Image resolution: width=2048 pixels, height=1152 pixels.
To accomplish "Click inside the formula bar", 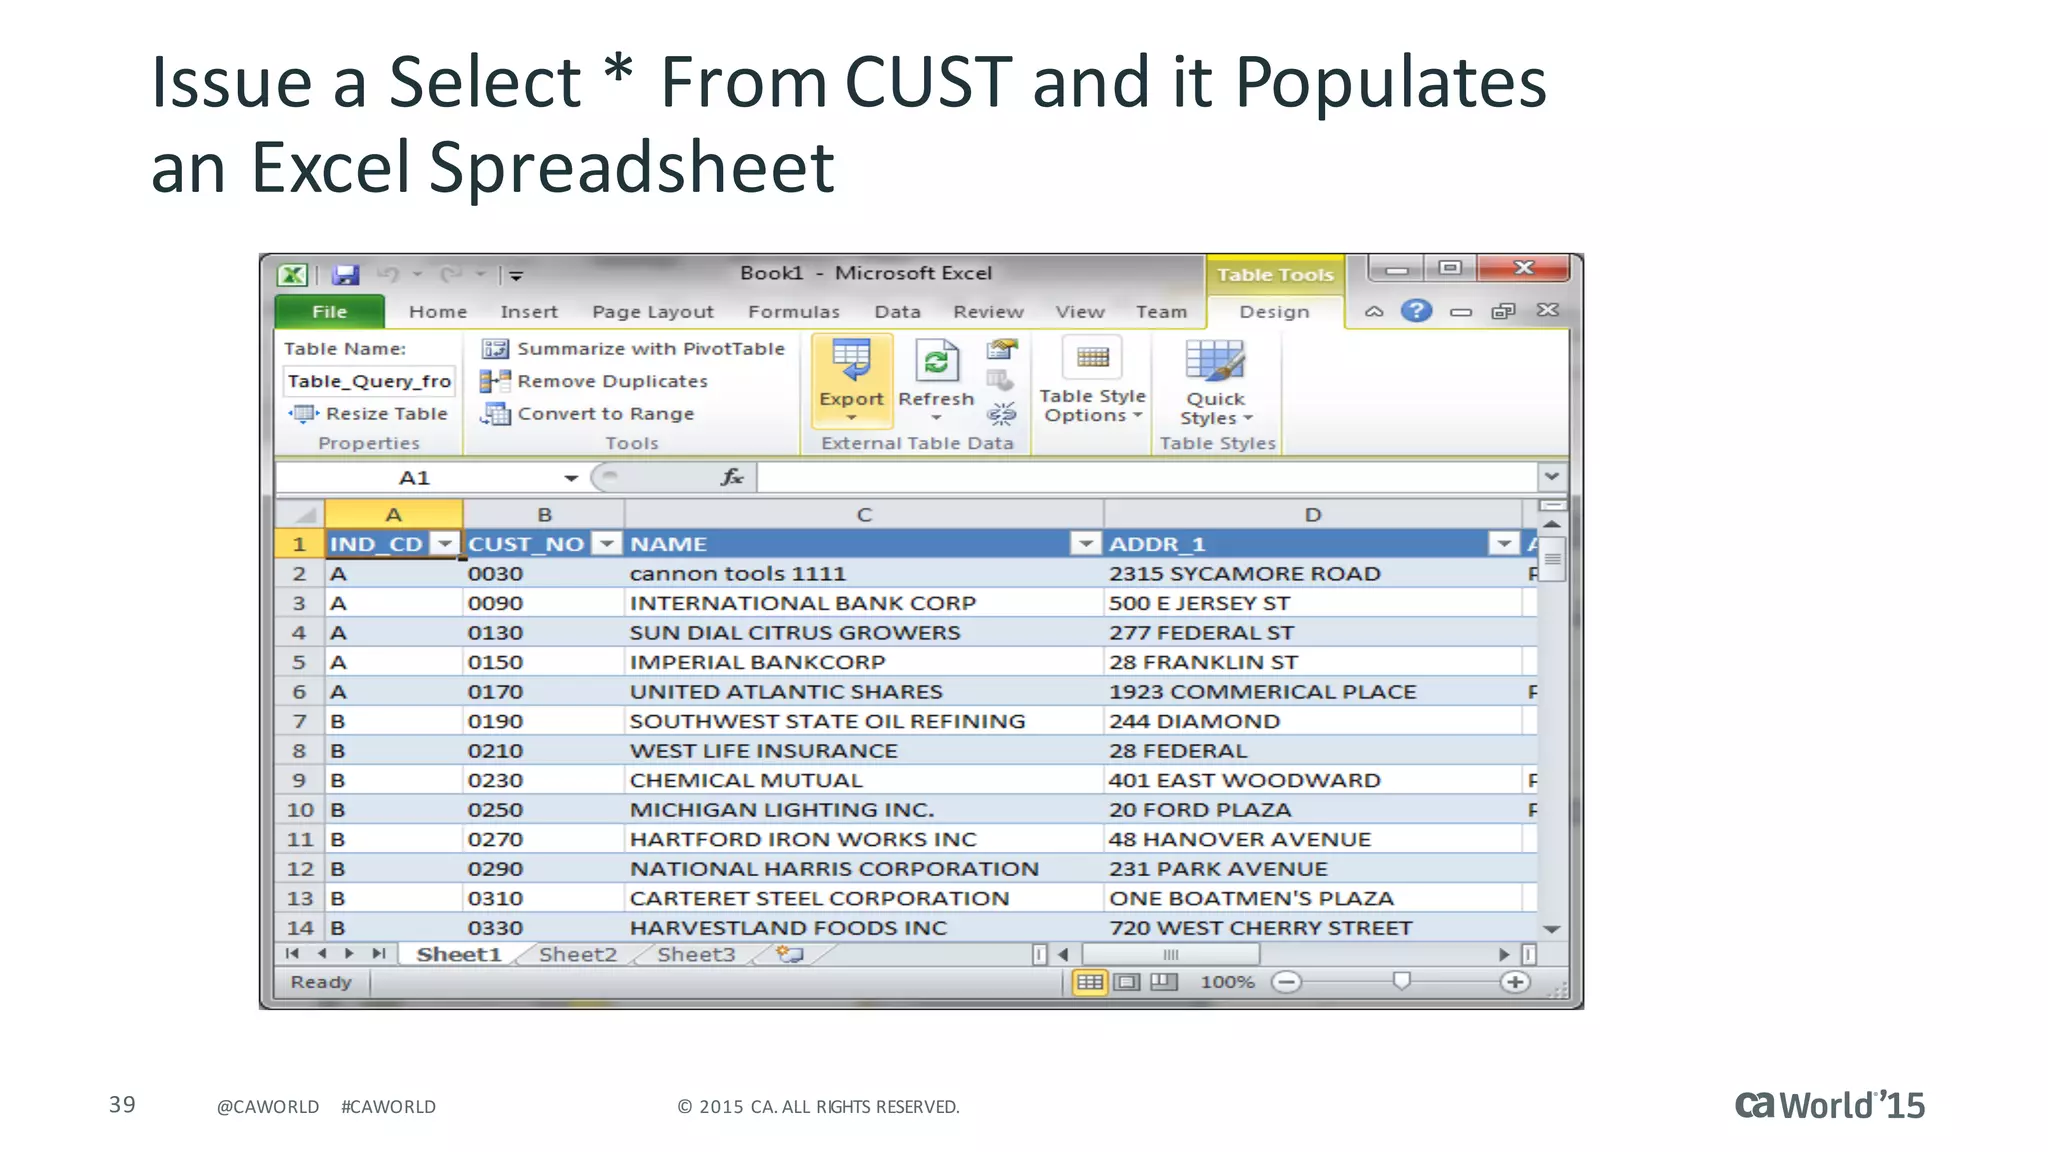I will tap(1147, 478).
